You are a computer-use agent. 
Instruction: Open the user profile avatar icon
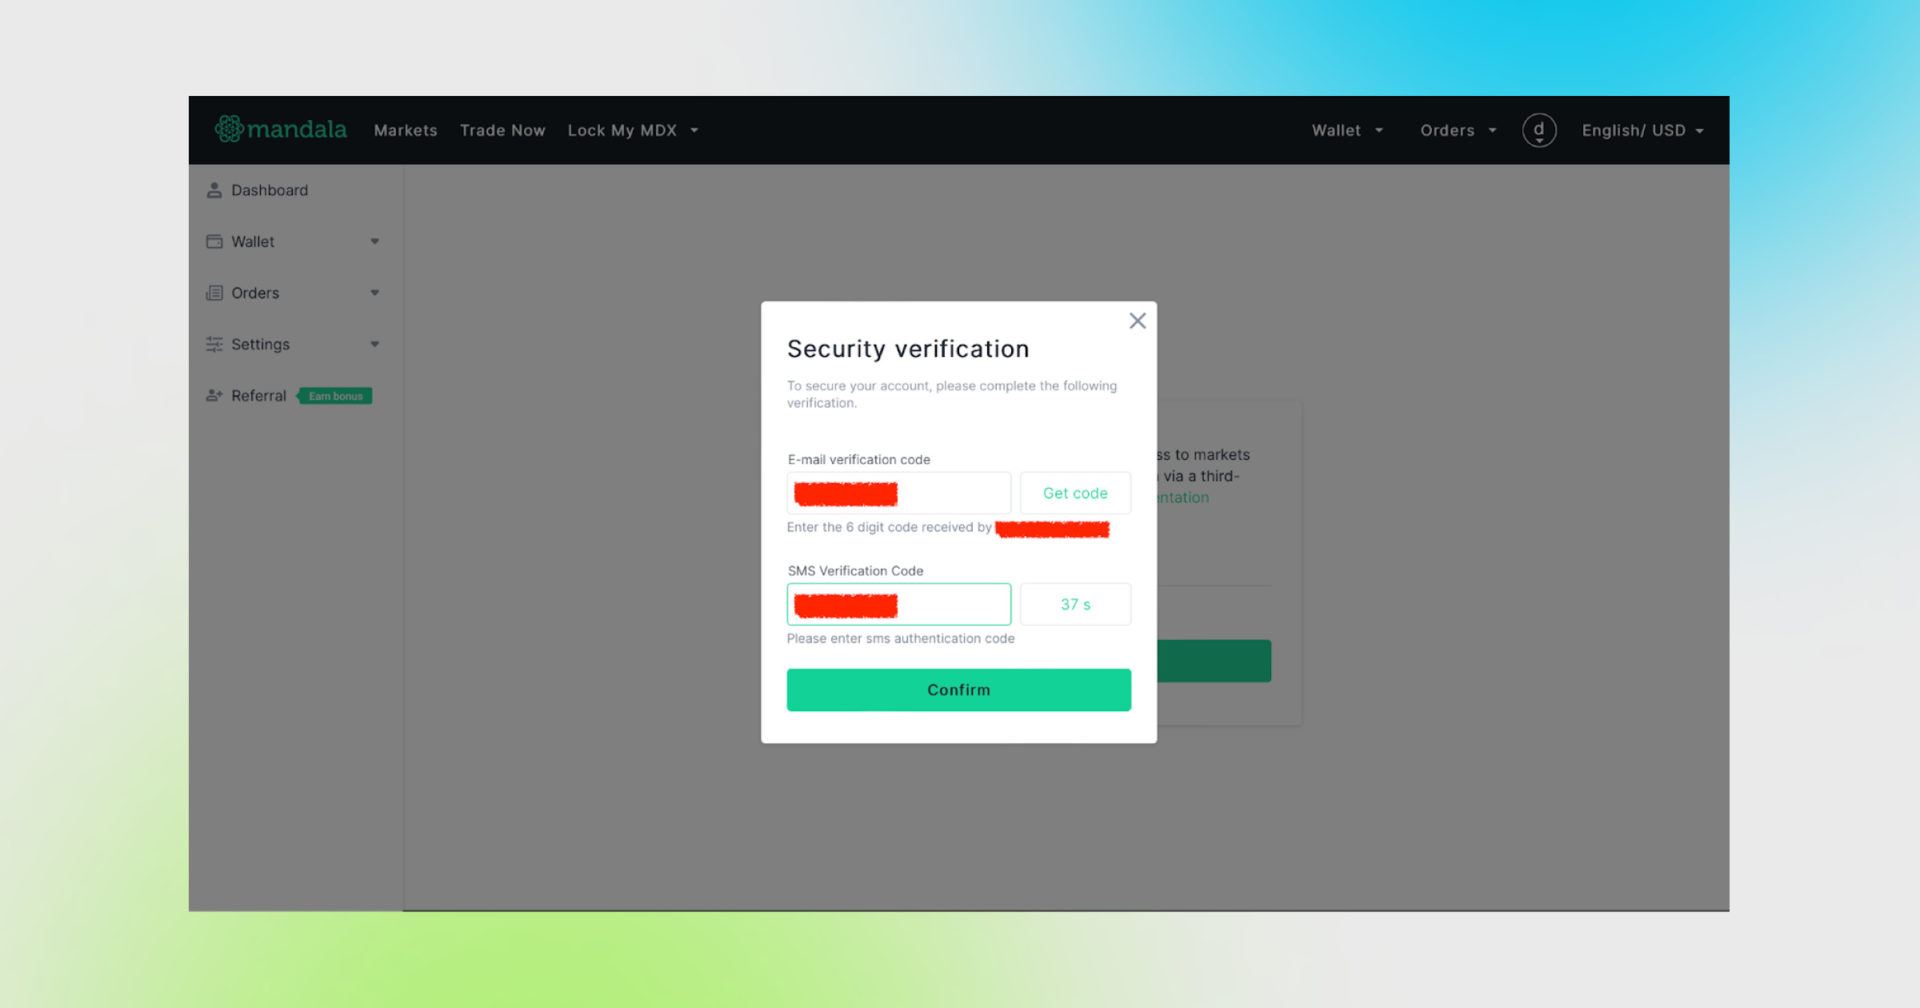(1538, 130)
